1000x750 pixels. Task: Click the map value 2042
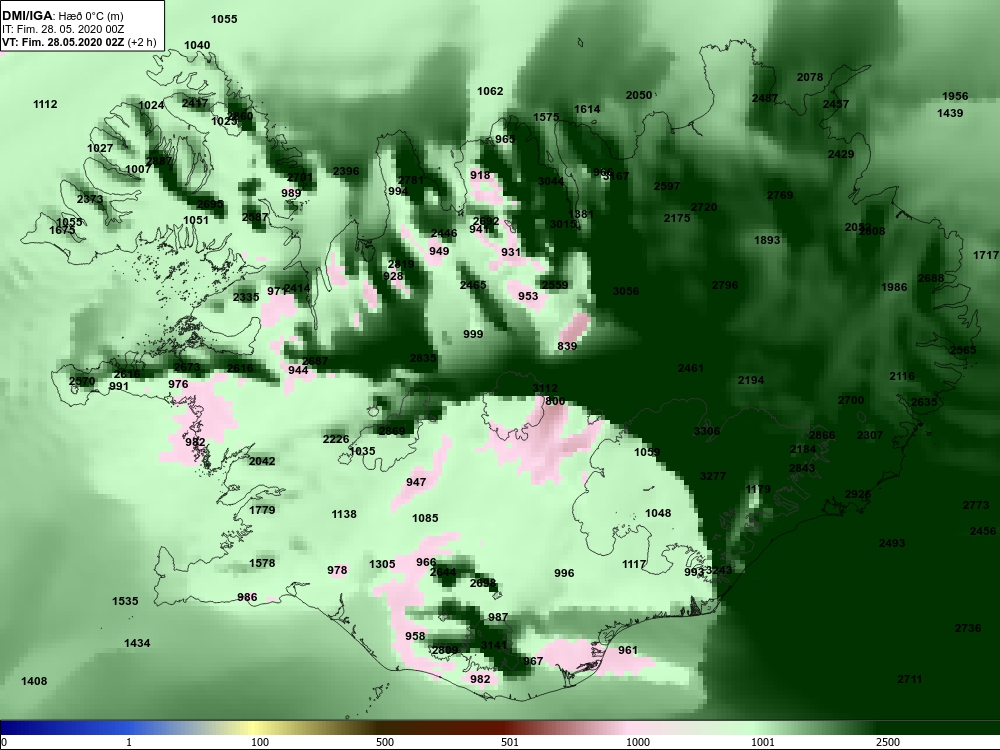(262, 461)
